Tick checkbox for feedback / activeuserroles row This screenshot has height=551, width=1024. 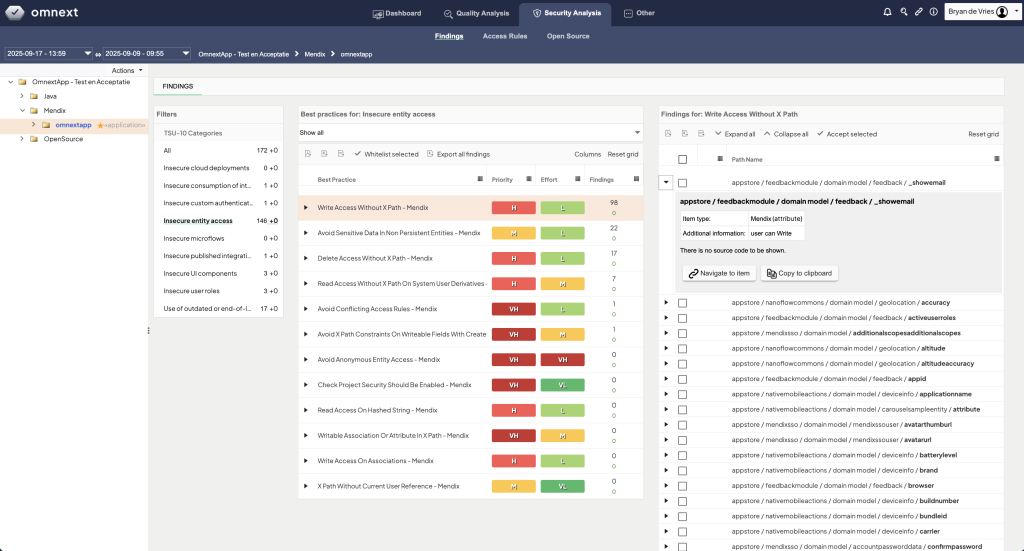[682, 319]
